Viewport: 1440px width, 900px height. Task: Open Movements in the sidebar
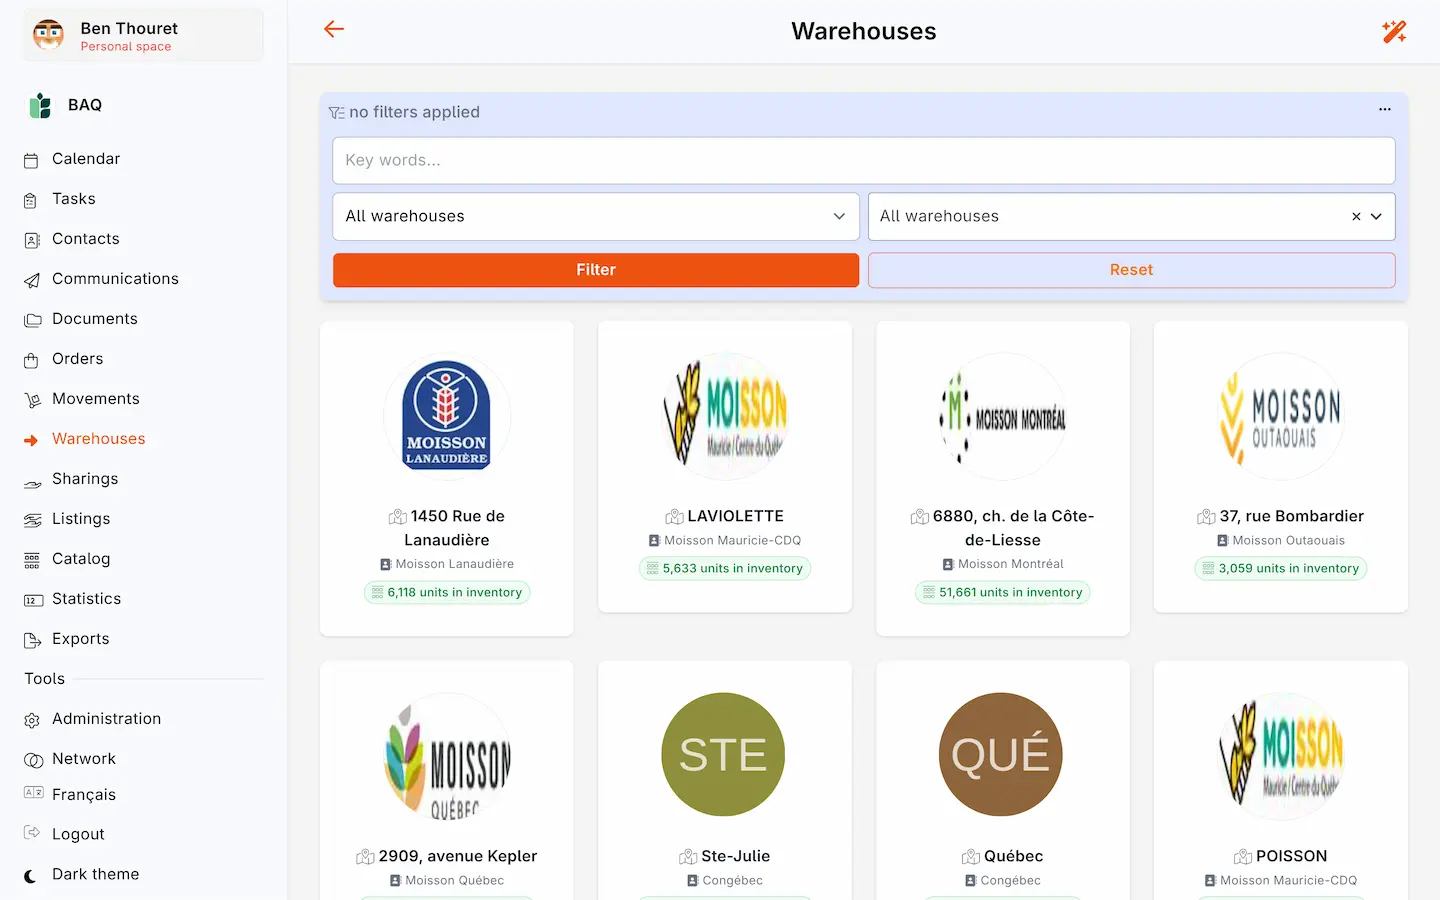point(95,399)
